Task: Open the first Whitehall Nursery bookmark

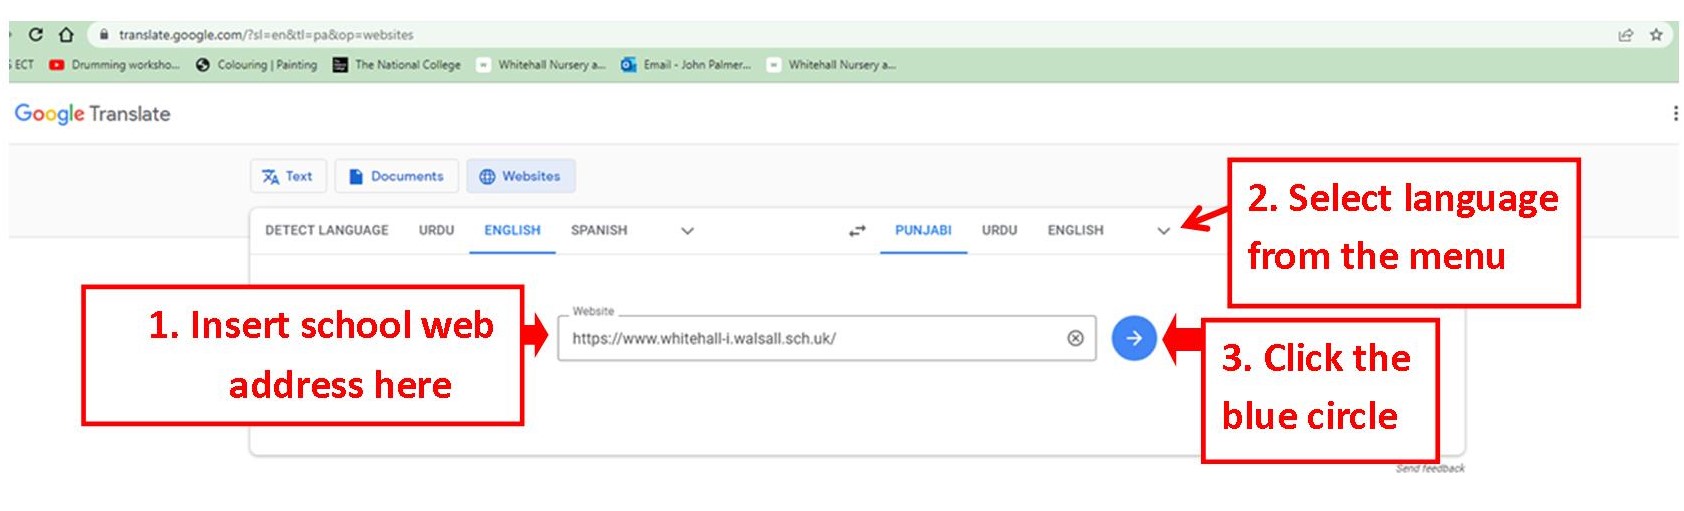Action: pos(541,65)
